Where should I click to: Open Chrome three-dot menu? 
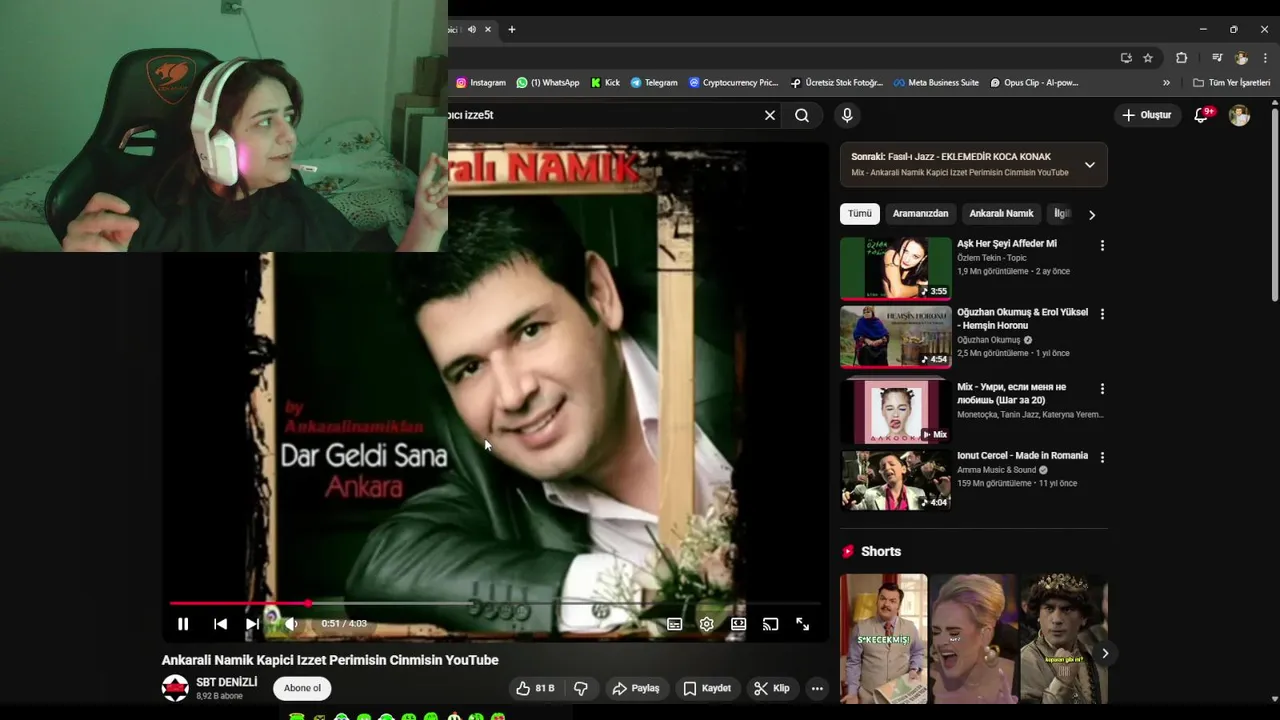(1266, 58)
